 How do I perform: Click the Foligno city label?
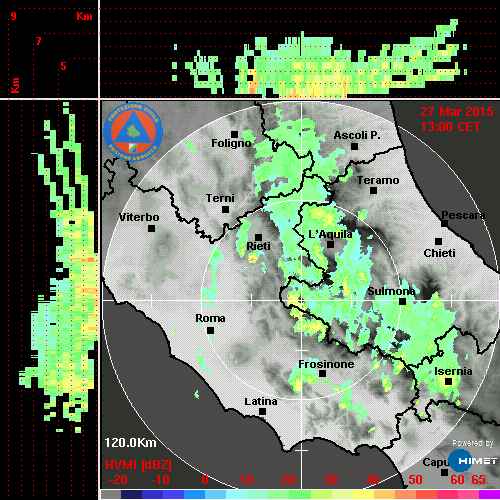(231, 143)
